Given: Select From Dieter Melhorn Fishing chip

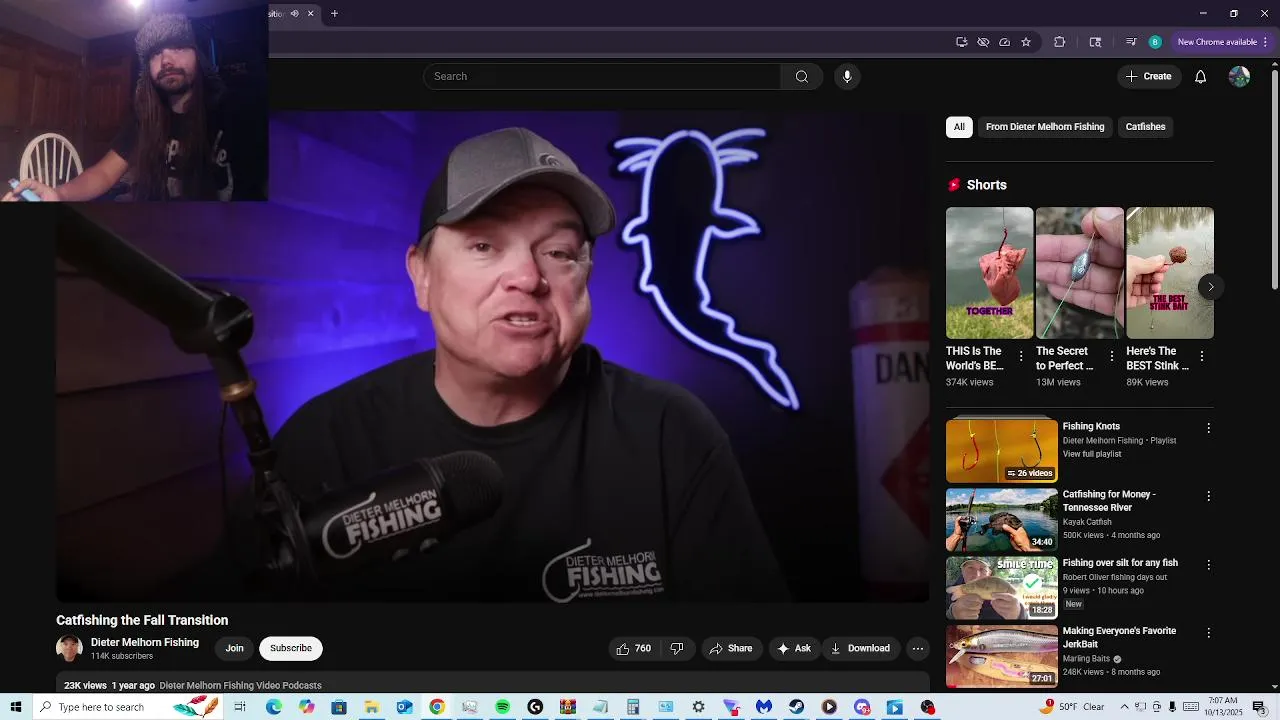Looking at the screenshot, I should (1045, 127).
